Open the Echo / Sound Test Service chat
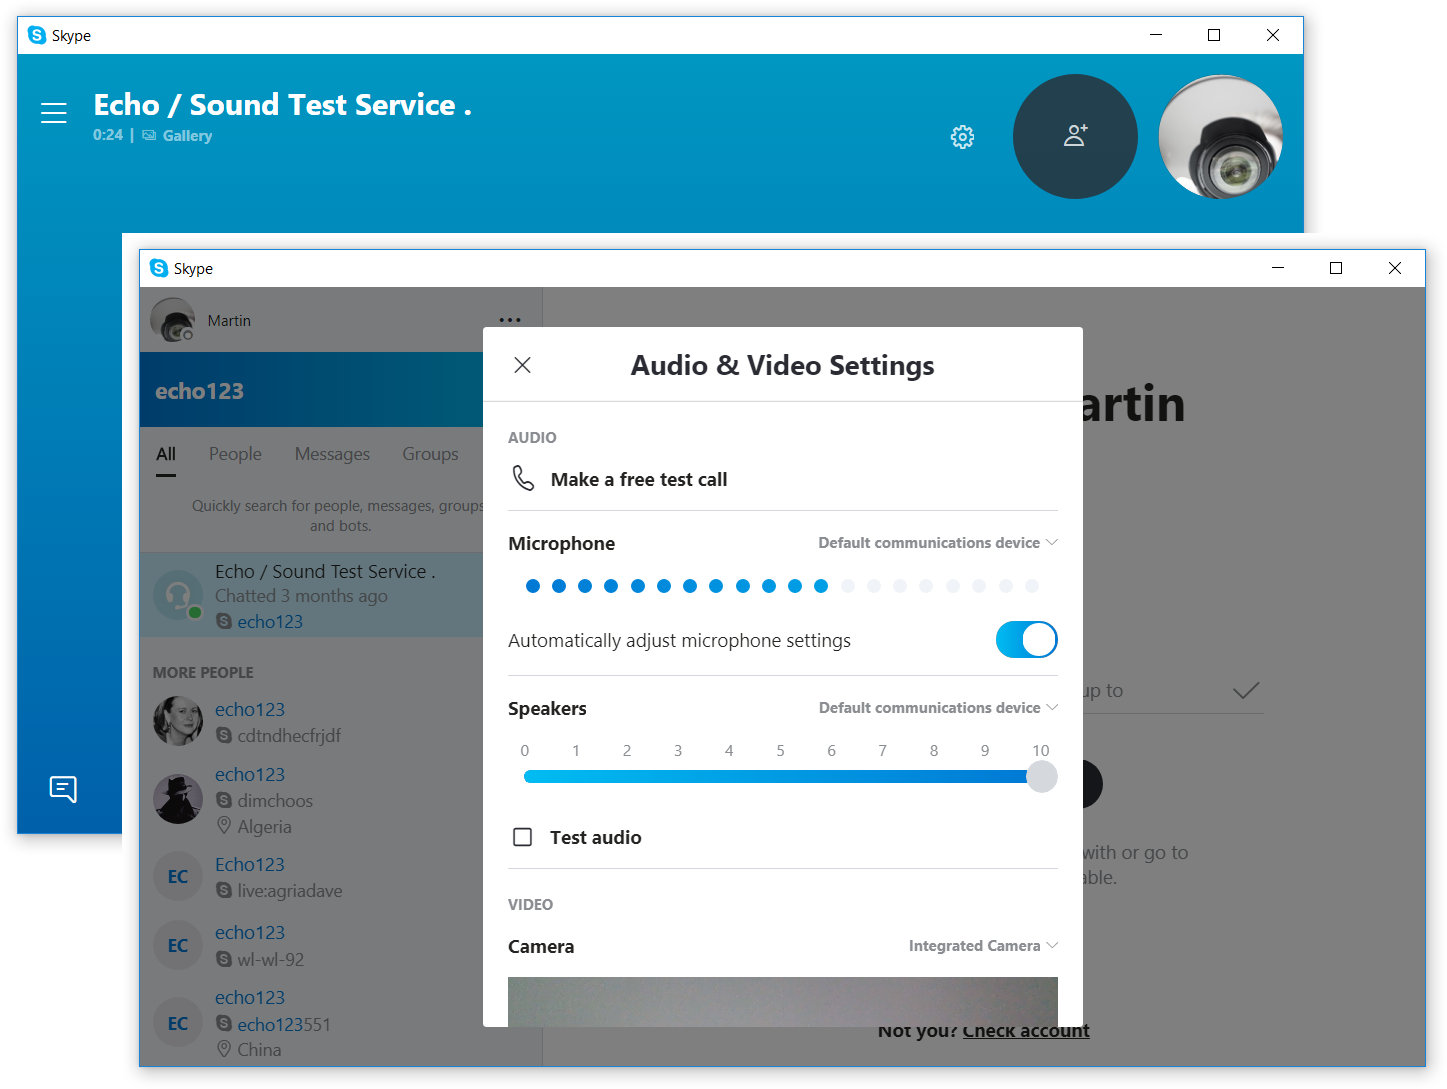The image size is (1447, 1089). point(312,595)
